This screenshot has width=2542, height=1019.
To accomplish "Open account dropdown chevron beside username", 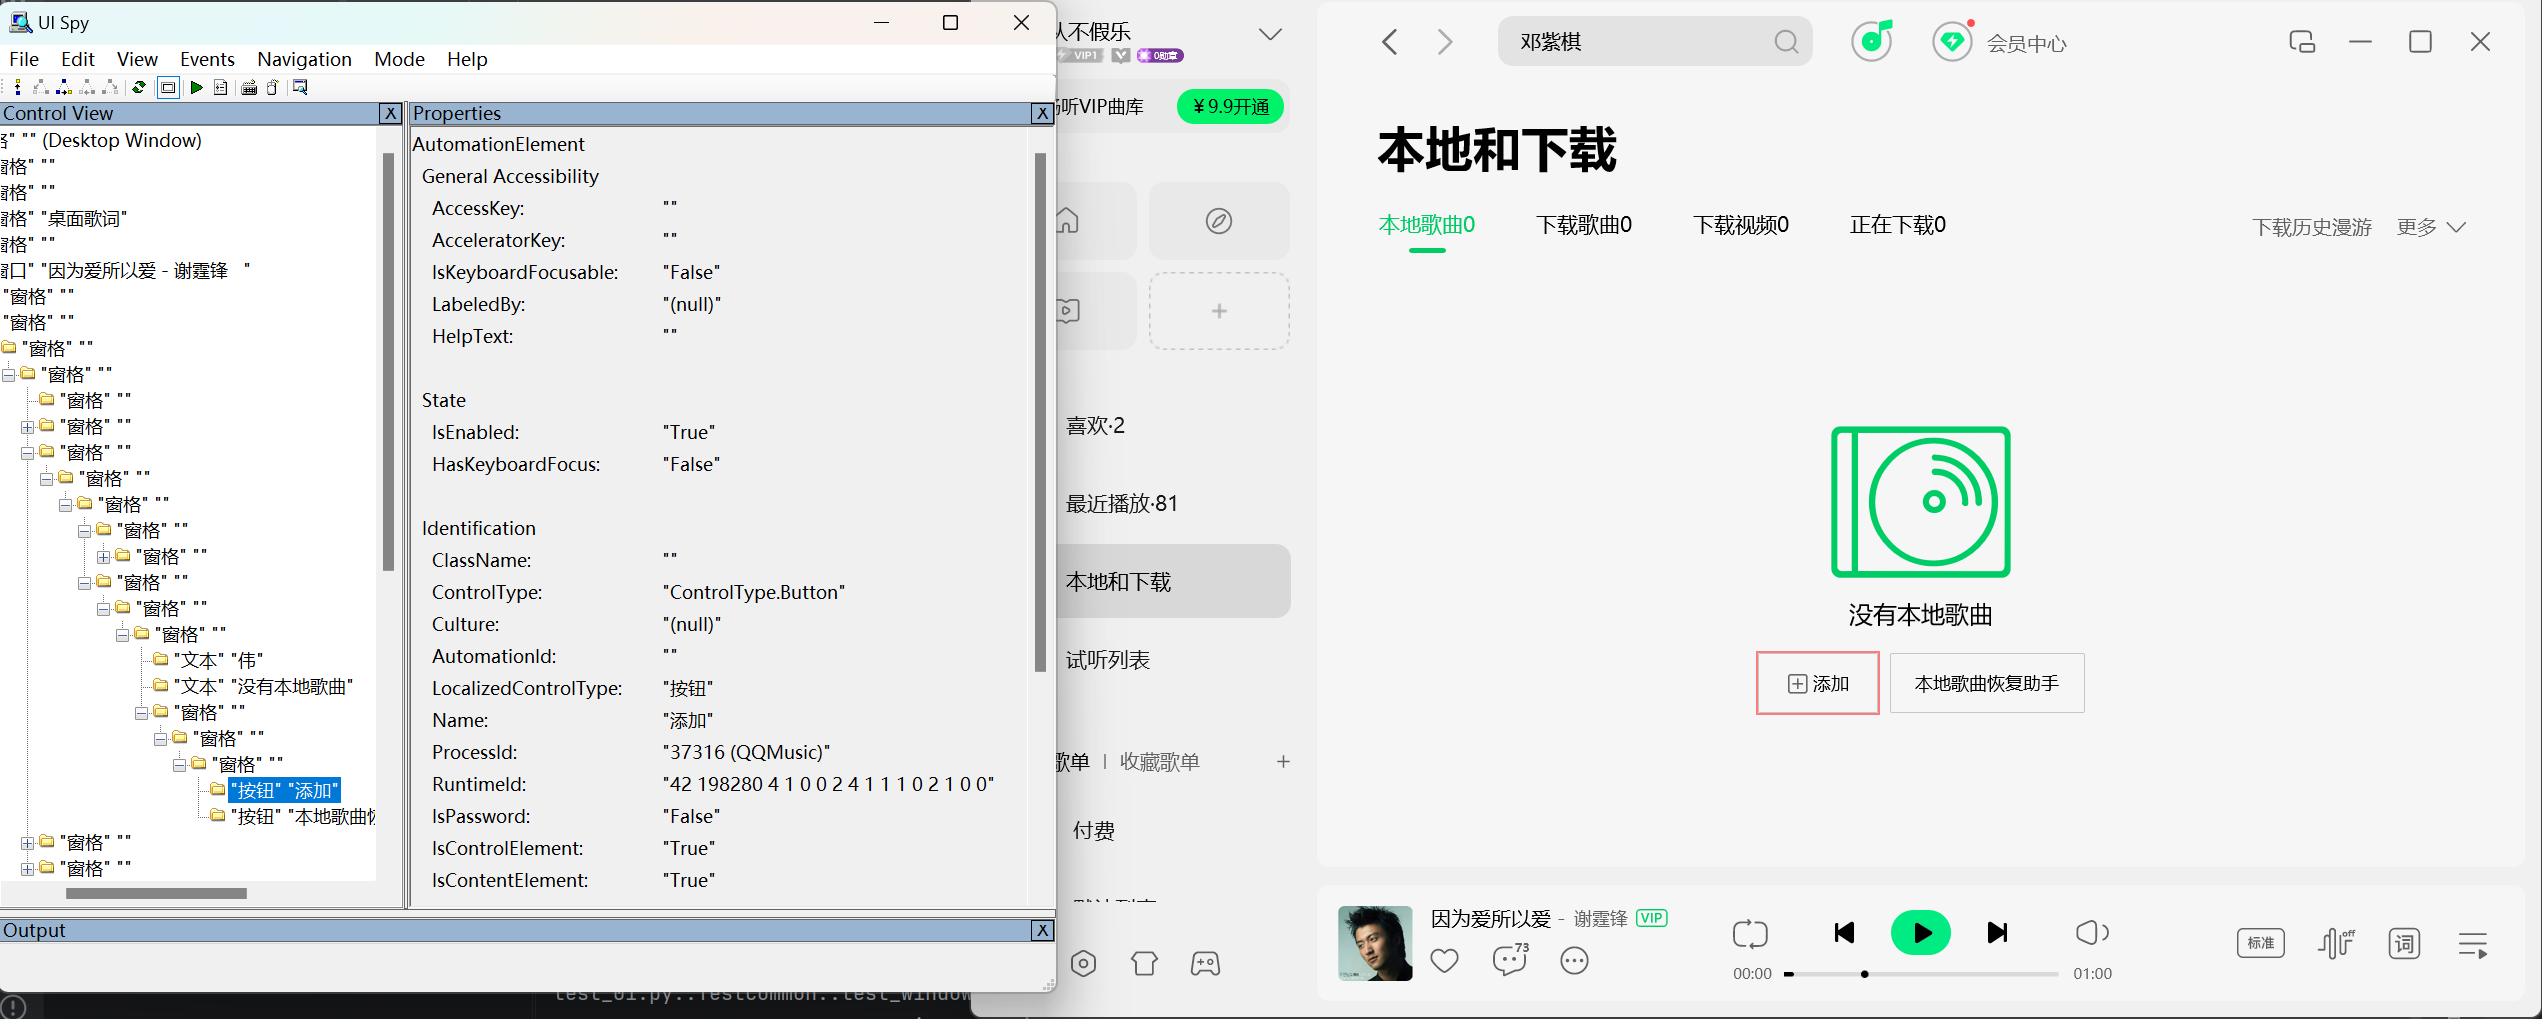I will point(1270,34).
